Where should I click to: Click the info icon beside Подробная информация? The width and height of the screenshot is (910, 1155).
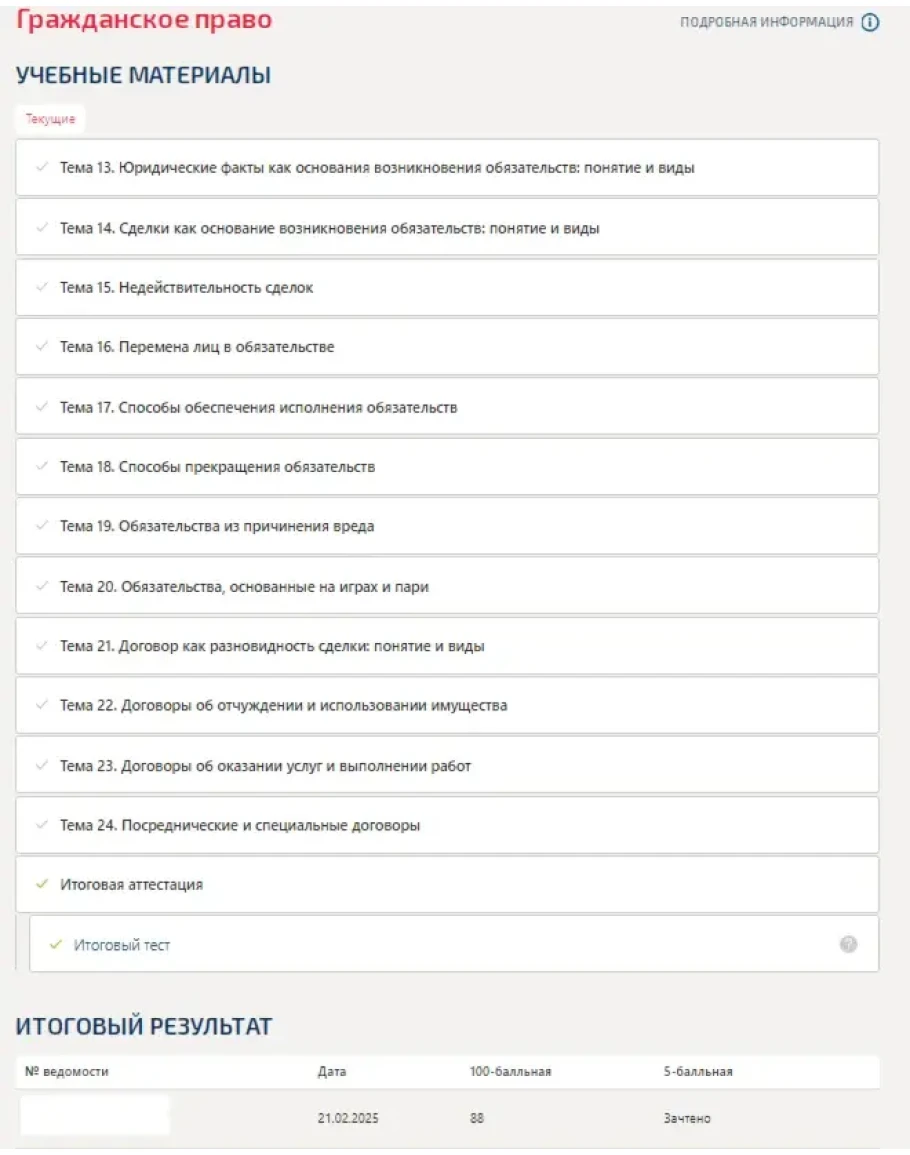click(x=870, y=23)
